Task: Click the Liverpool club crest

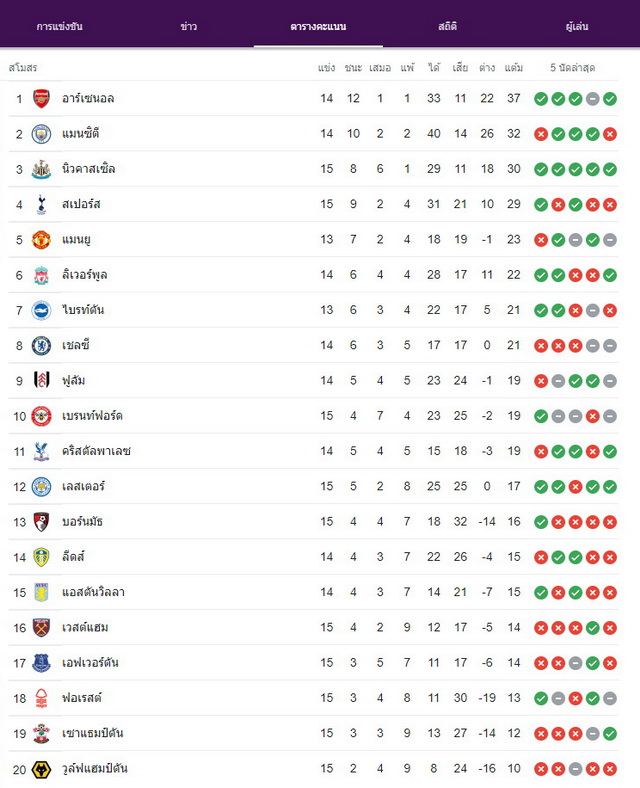Action: (41, 275)
